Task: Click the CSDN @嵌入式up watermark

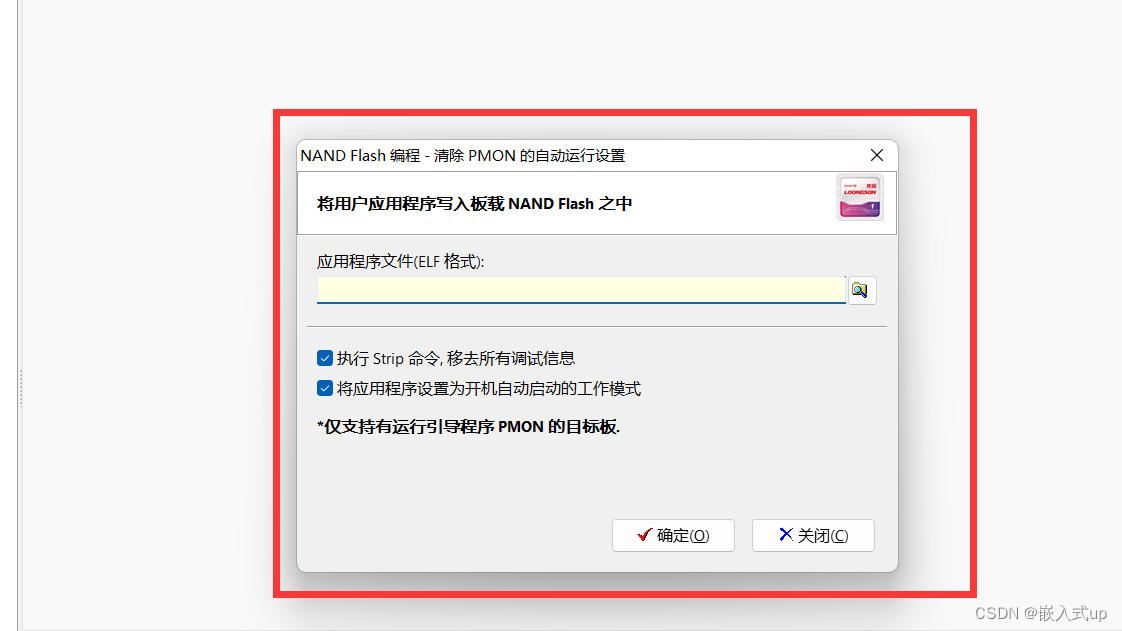Action: click(x=1041, y=613)
